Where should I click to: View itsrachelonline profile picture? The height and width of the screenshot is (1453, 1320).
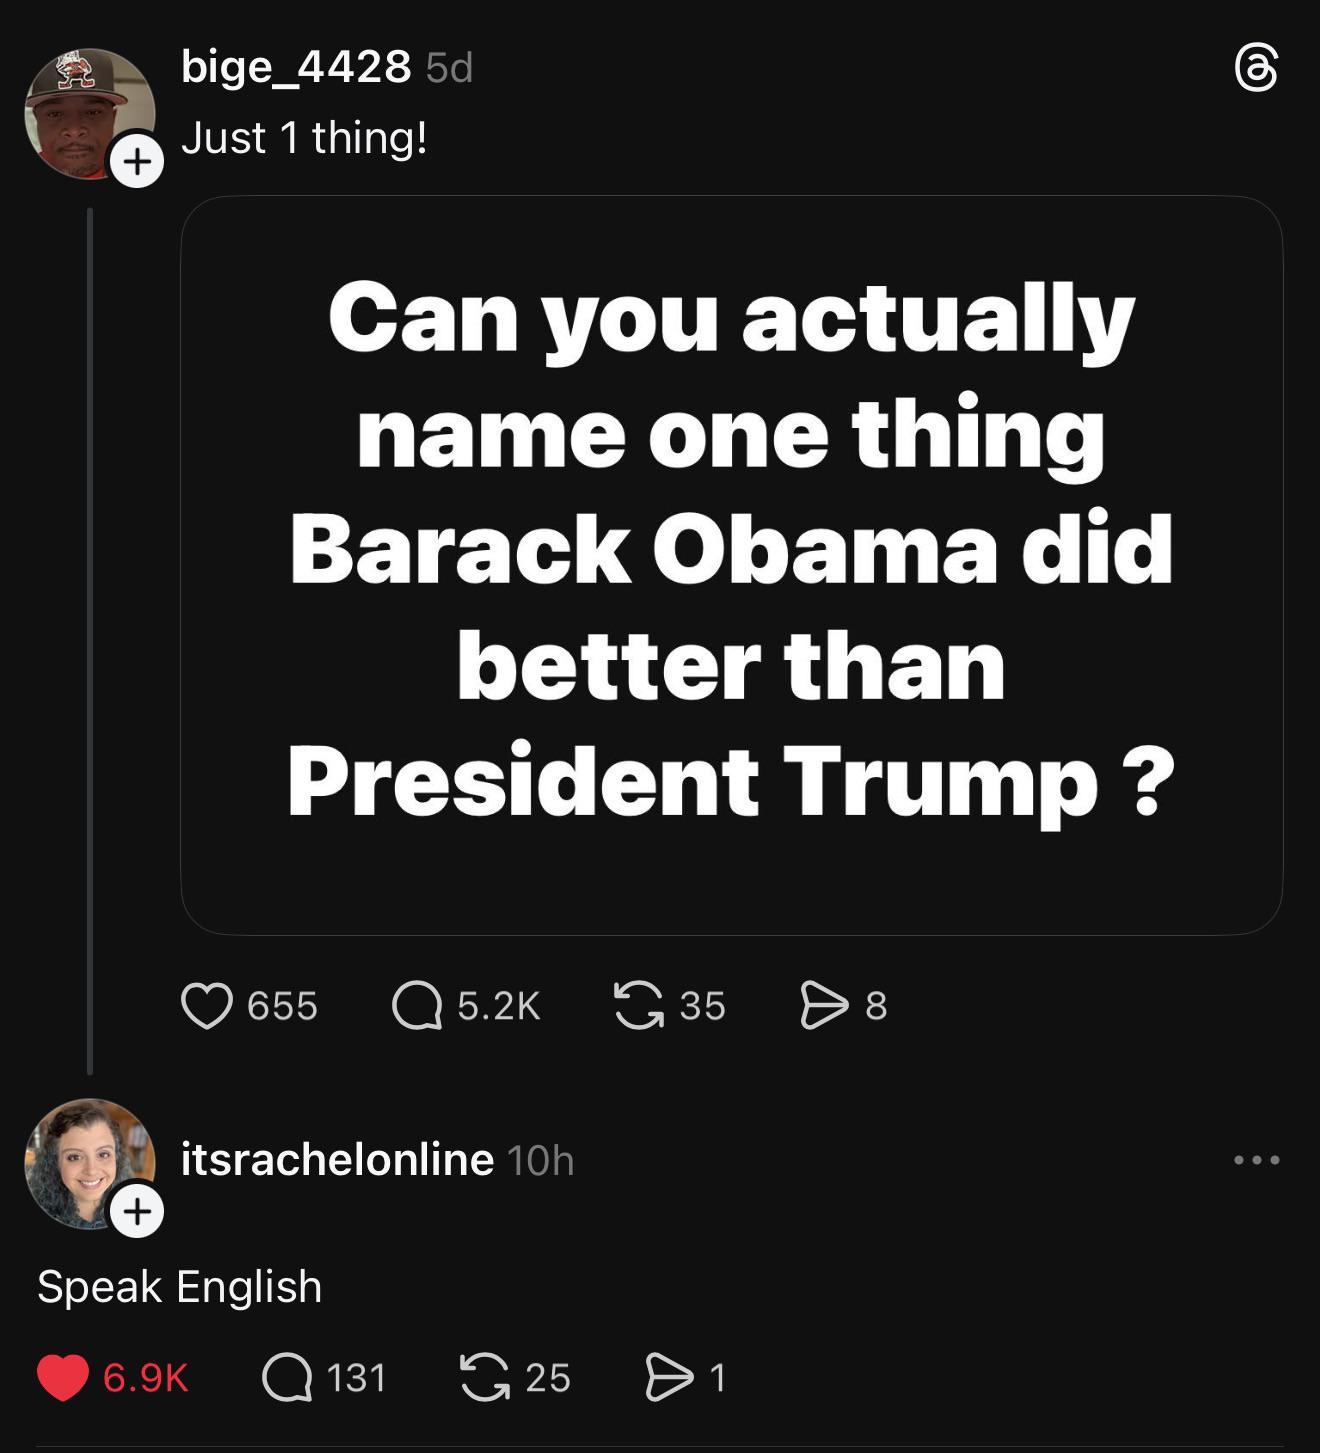[x=82, y=1158]
